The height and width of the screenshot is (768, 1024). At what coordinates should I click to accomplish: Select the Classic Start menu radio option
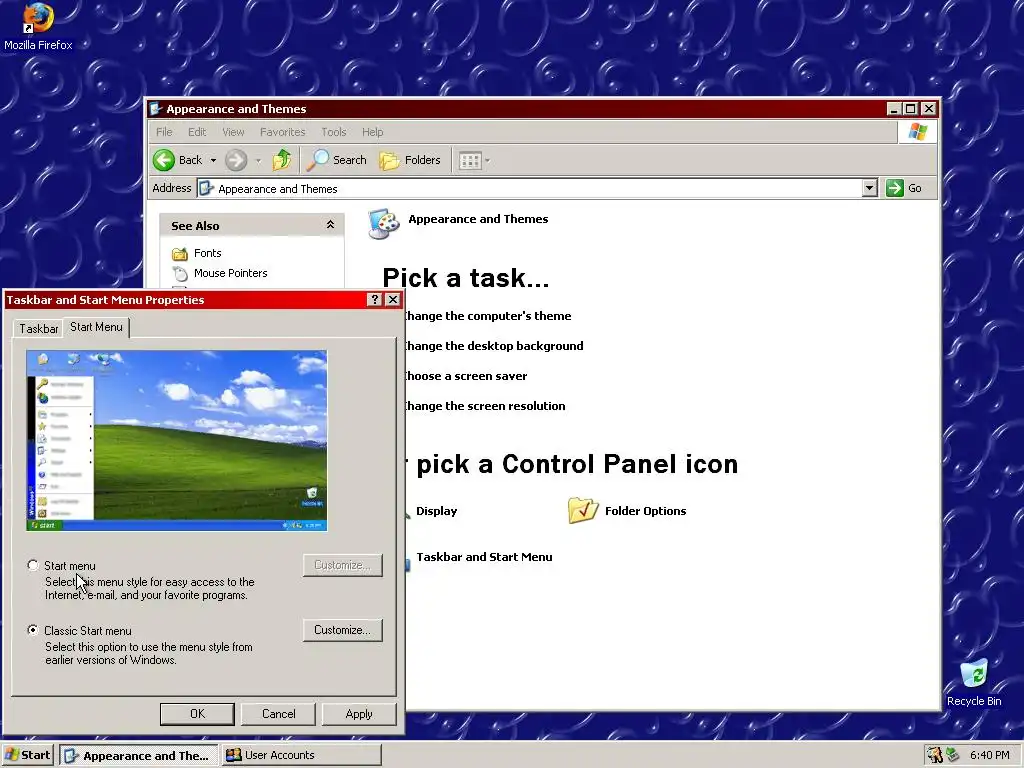pyautogui.click(x=33, y=630)
